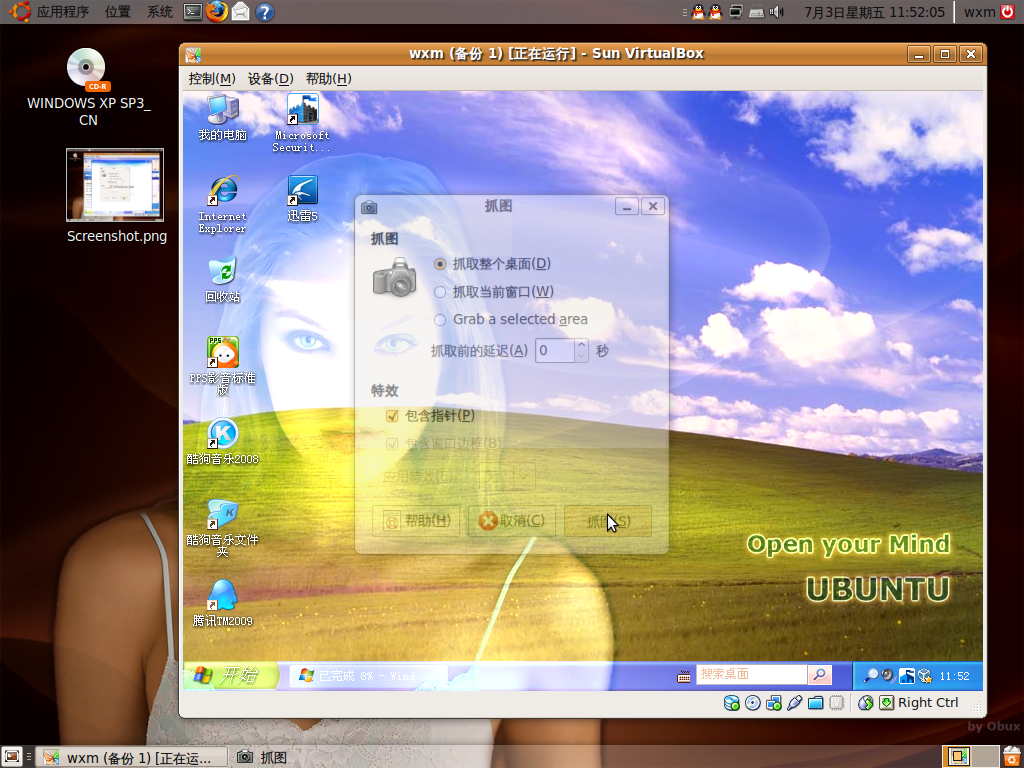Image resolution: width=1024 pixels, height=768 pixels.
Task: Select the Grab a selected area radio button
Action: pyautogui.click(x=440, y=319)
